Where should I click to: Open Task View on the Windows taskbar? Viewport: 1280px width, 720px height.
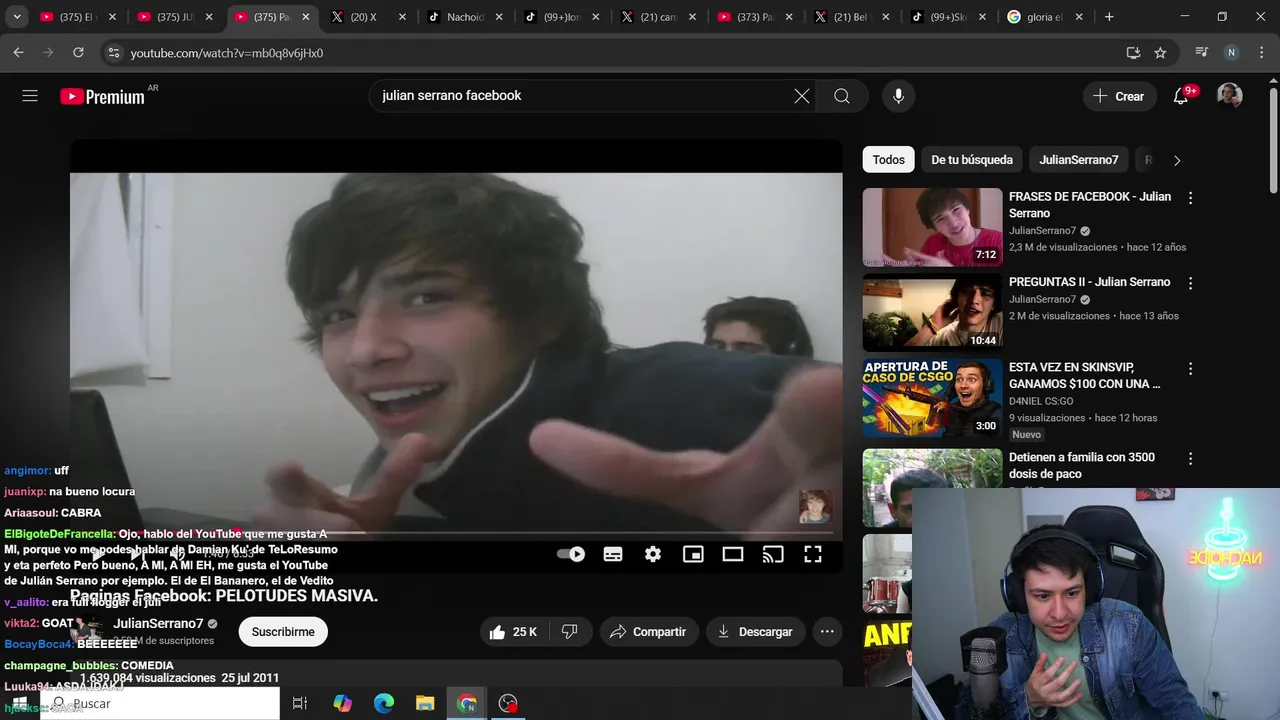click(x=299, y=704)
